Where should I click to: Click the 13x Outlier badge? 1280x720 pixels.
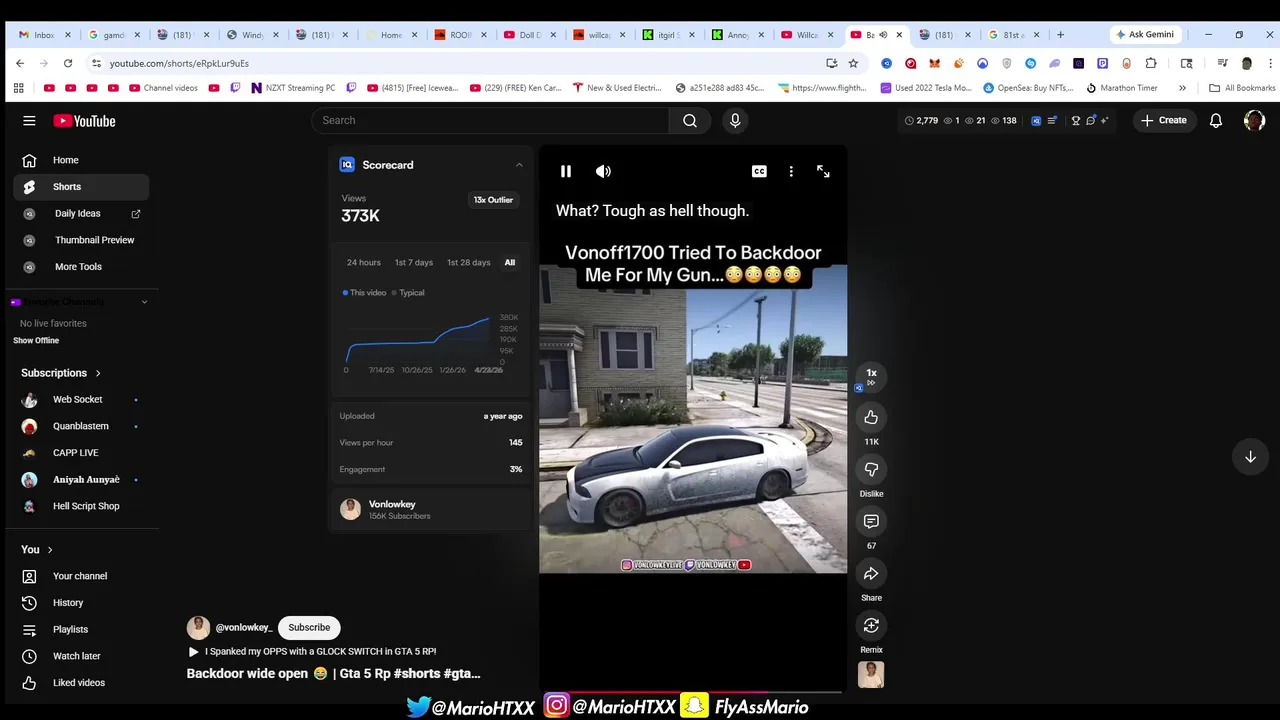point(493,200)
